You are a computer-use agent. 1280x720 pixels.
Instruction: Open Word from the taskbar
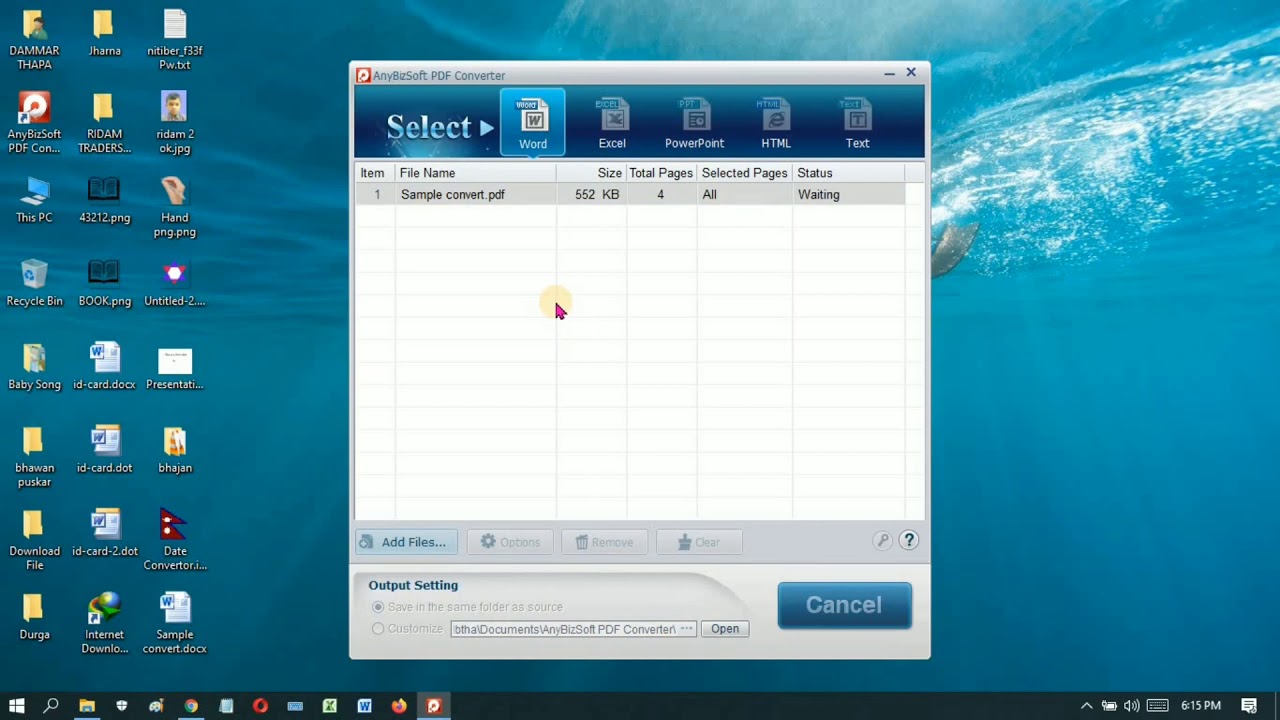[x=364, y=706]
